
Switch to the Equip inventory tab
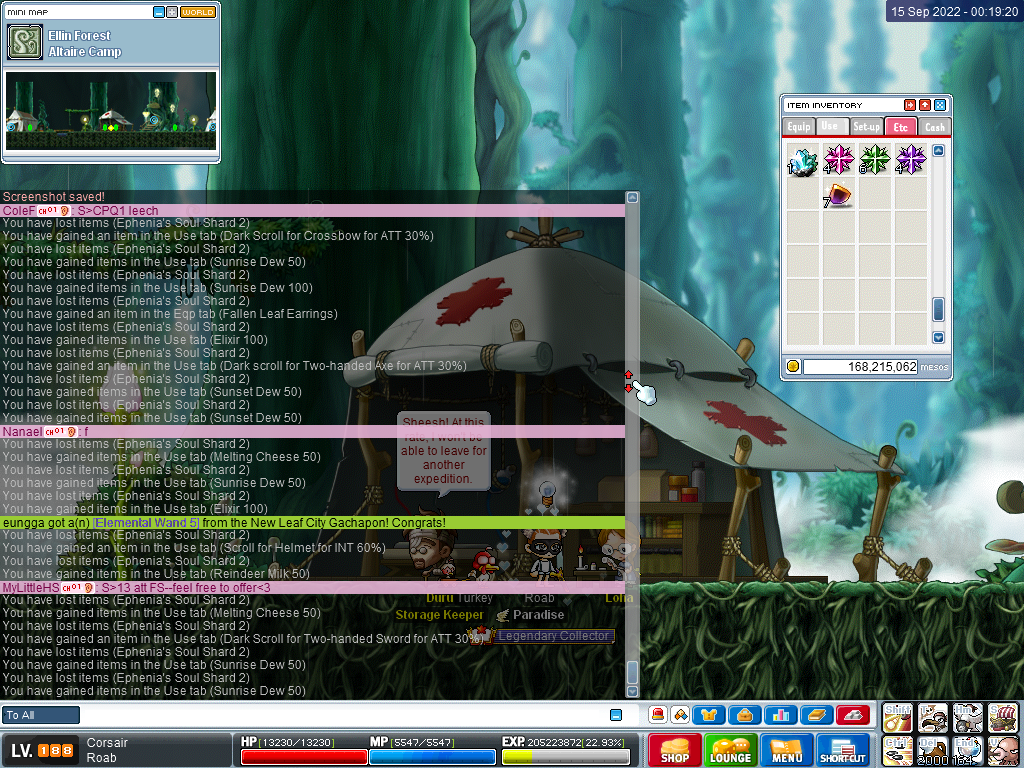pyautogui.click(x=798, y=127)
